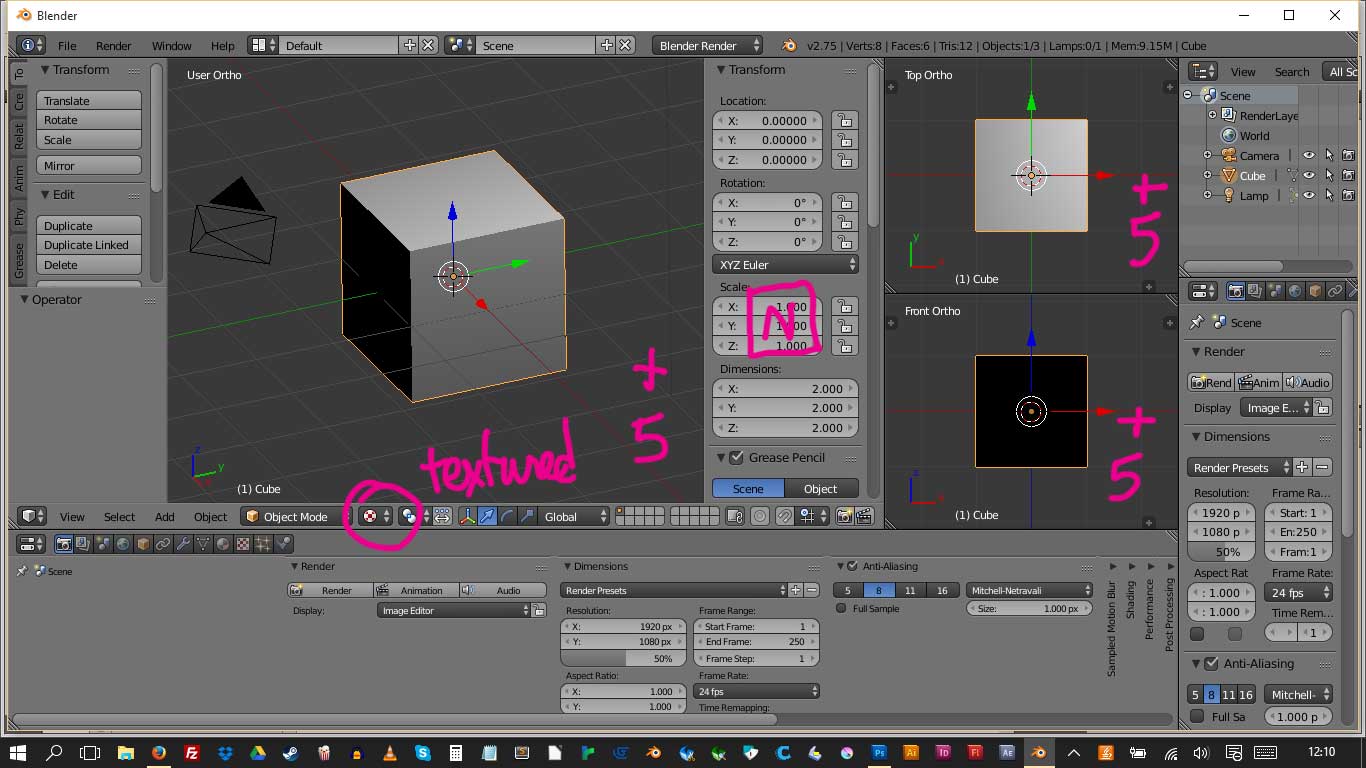Click the End Frame 250 field
Viewport: 1366px width, 768px height.
coord(756,642)
